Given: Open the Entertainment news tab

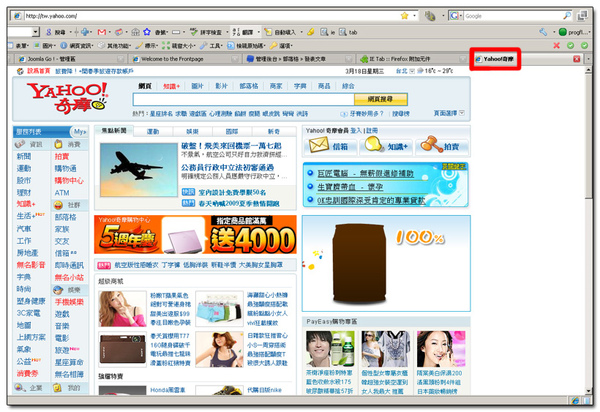Looking at the screenshot, I should [x=192, y=131].
